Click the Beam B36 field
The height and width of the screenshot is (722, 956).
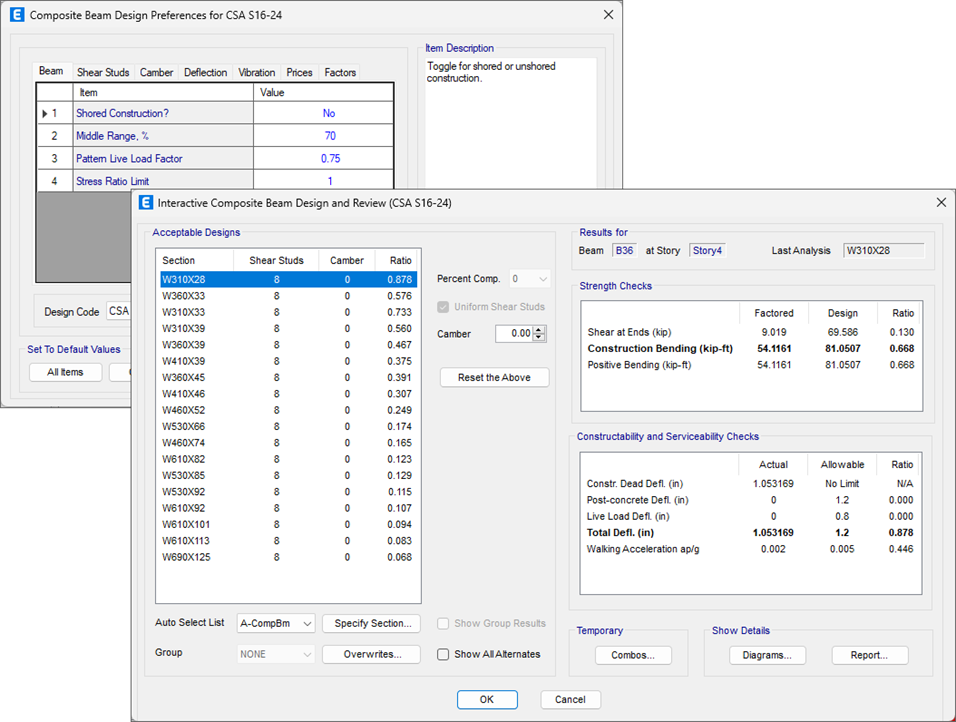[624, 251]
